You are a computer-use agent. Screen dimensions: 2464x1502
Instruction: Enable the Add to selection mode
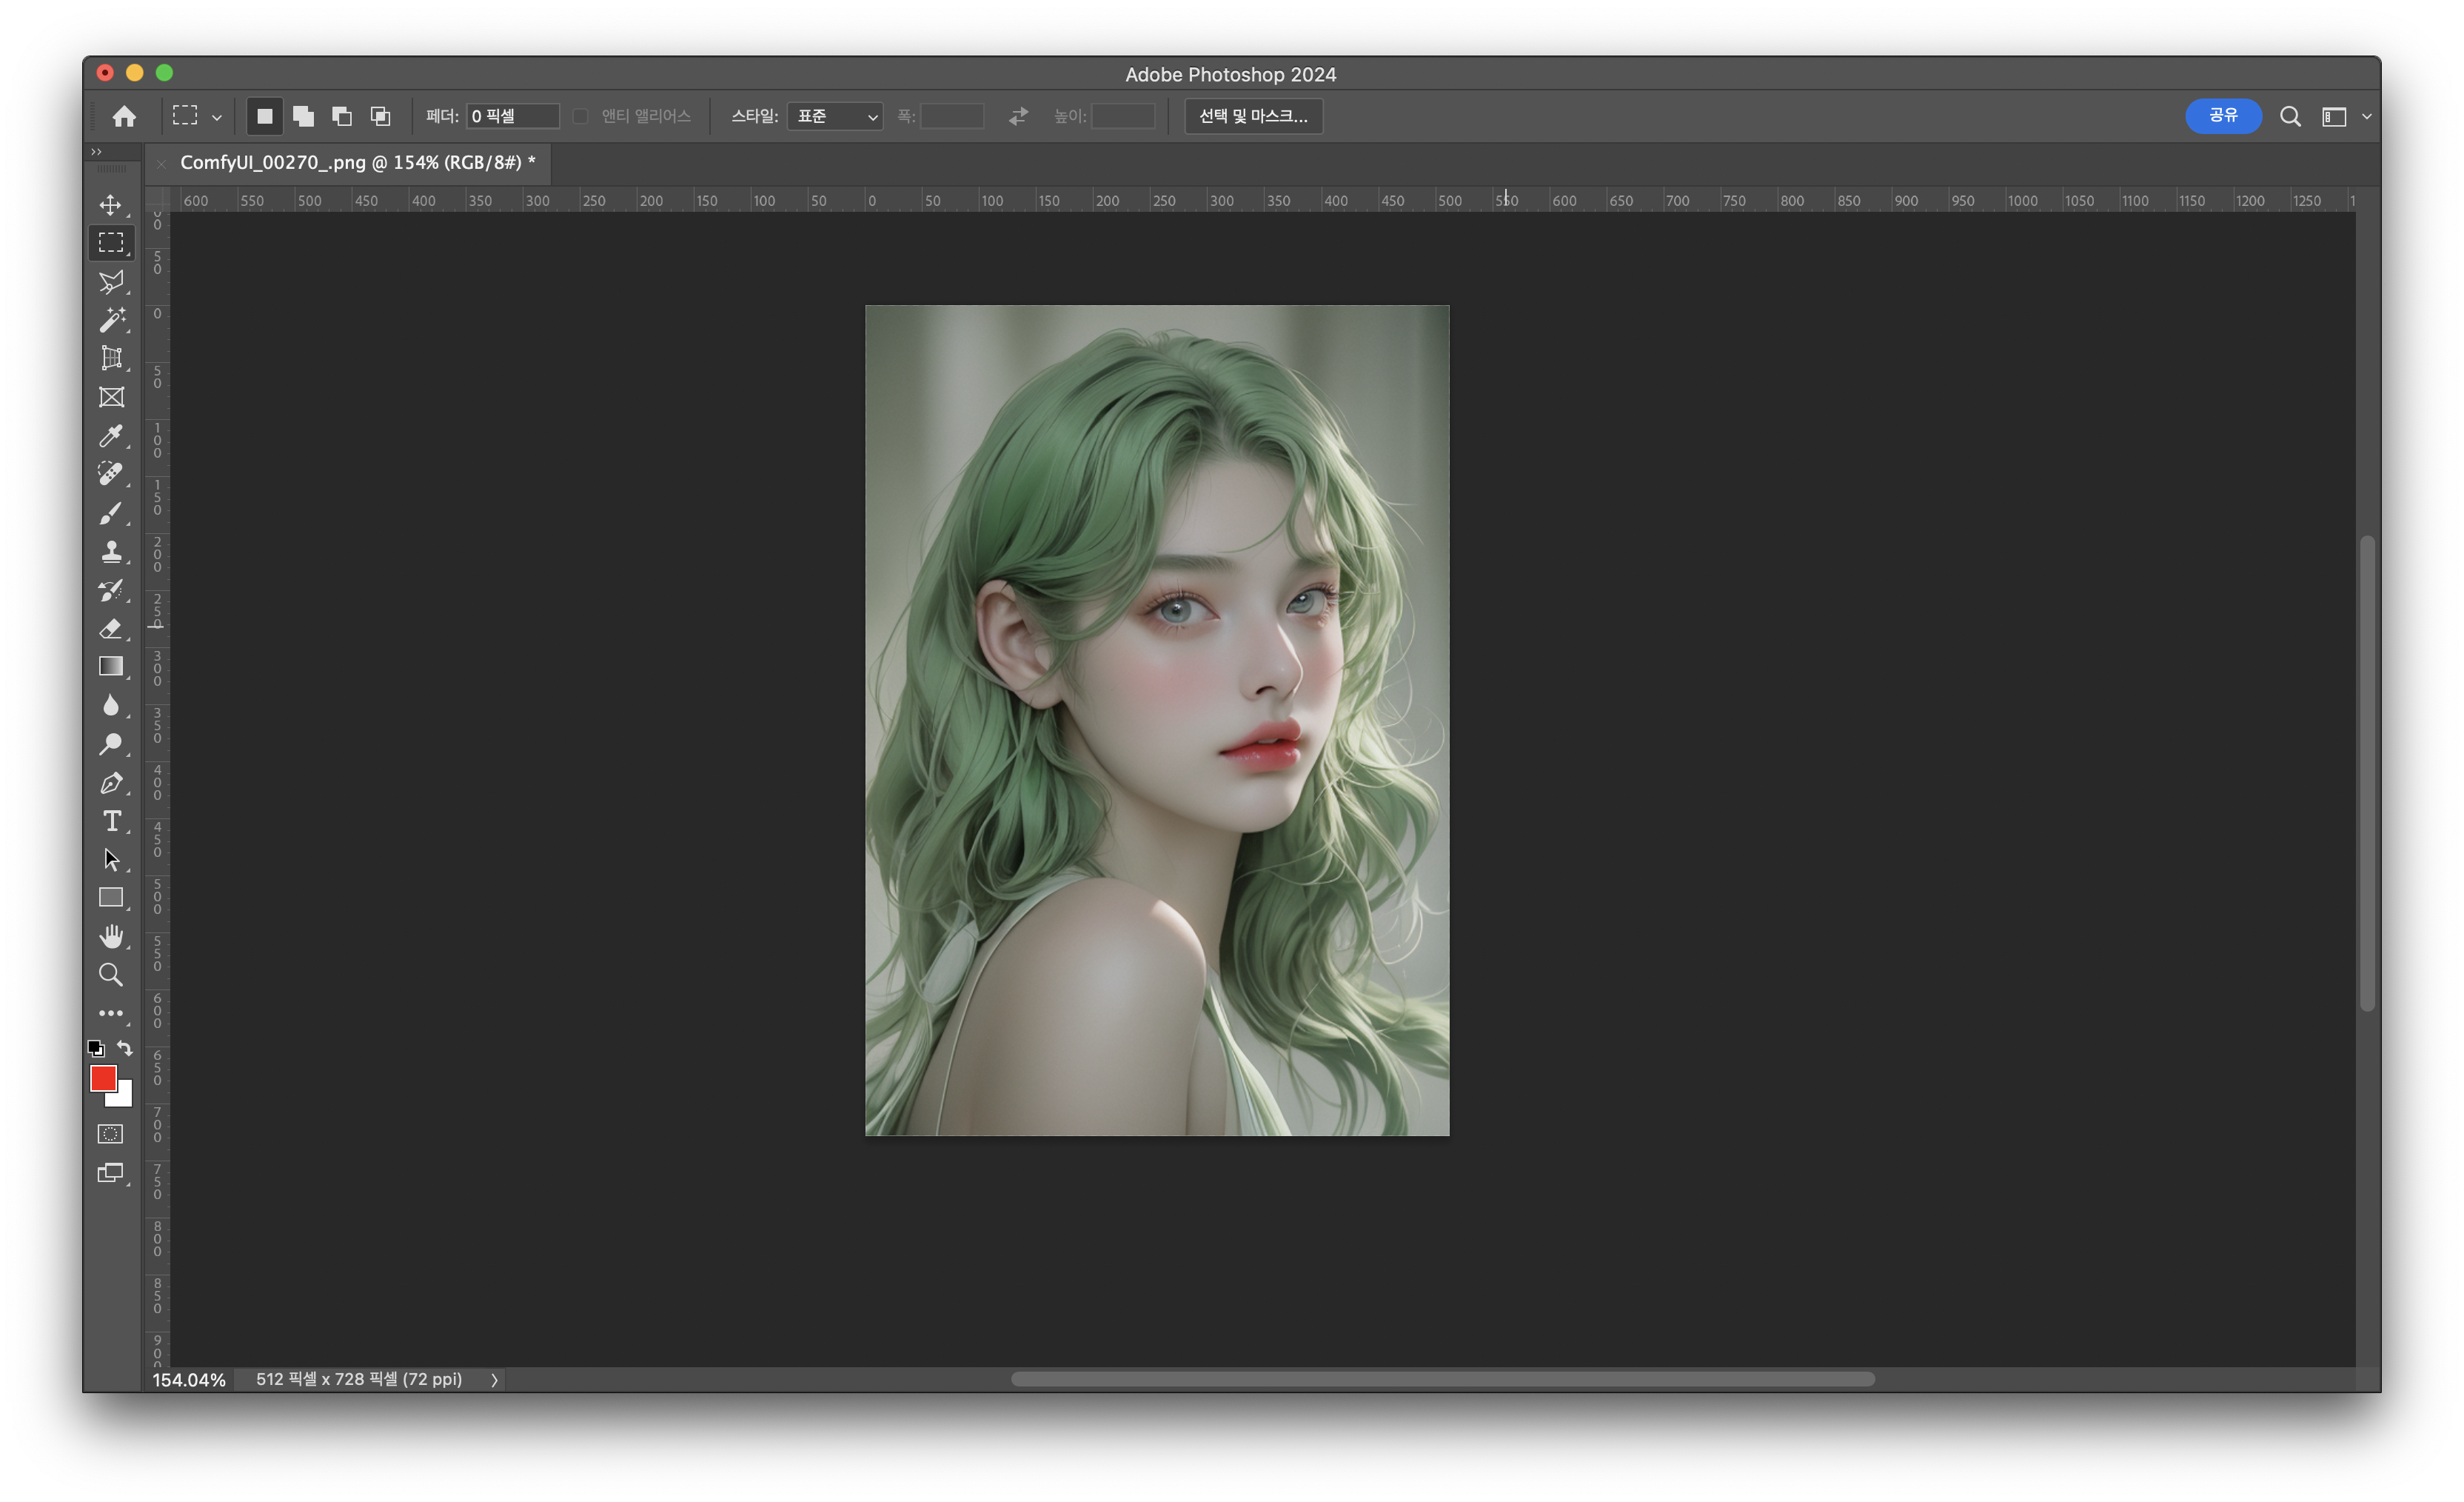(x=303, y=116)
